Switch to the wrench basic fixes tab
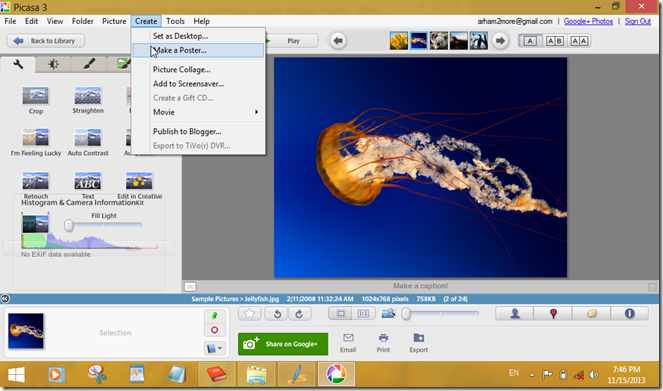The height and width of the screenshot is (391, 663). tap(18, 64)
